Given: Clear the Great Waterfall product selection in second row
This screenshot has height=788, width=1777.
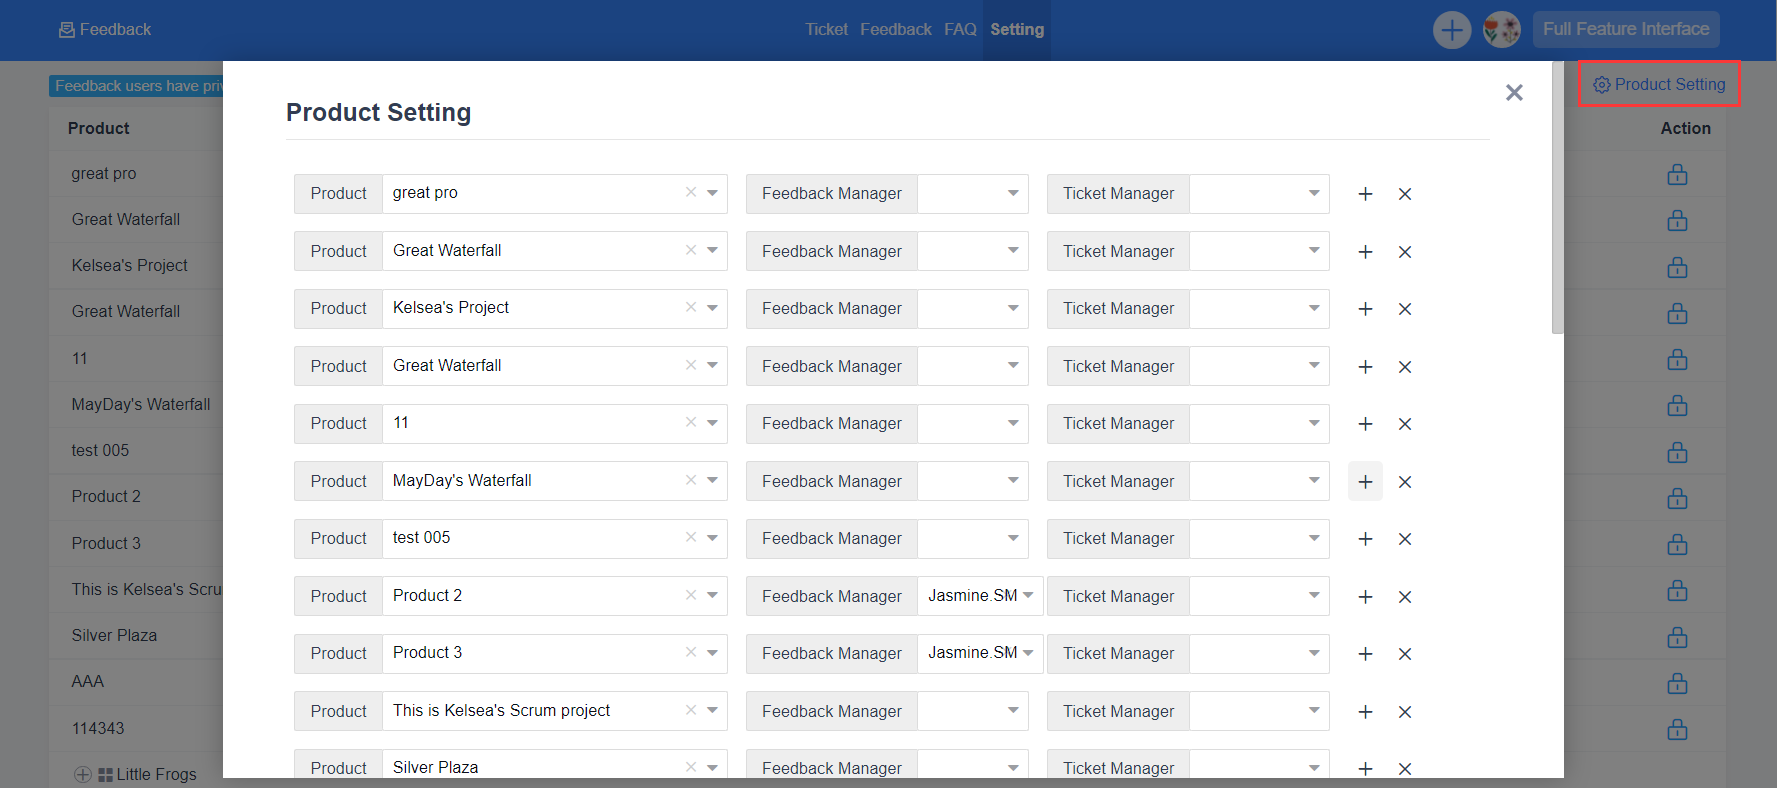Looking at the screenshot, I should 691,250.
